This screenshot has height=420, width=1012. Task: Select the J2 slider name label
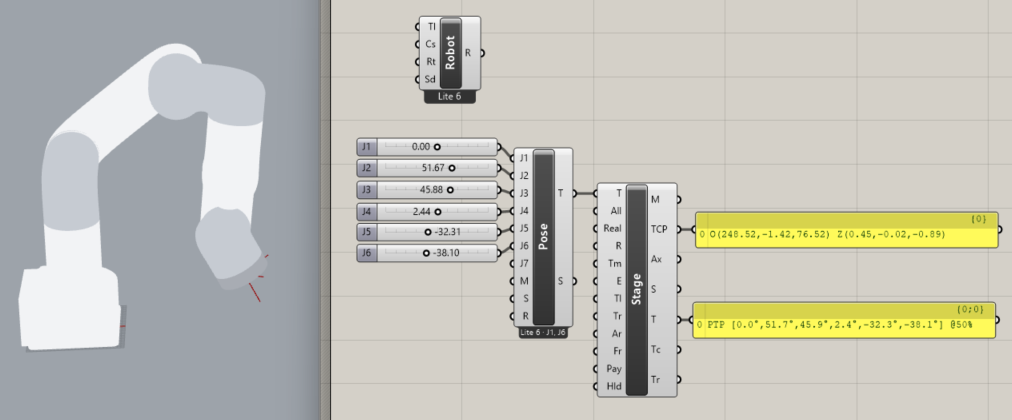point(367,168)
